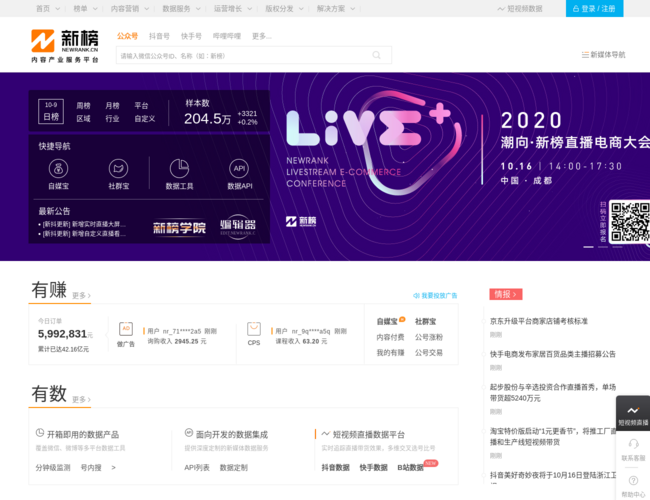The image size is (650, 500).
Task: Open second 最新公告 announcement 新增自定义直播
Action: click(82, 234)
